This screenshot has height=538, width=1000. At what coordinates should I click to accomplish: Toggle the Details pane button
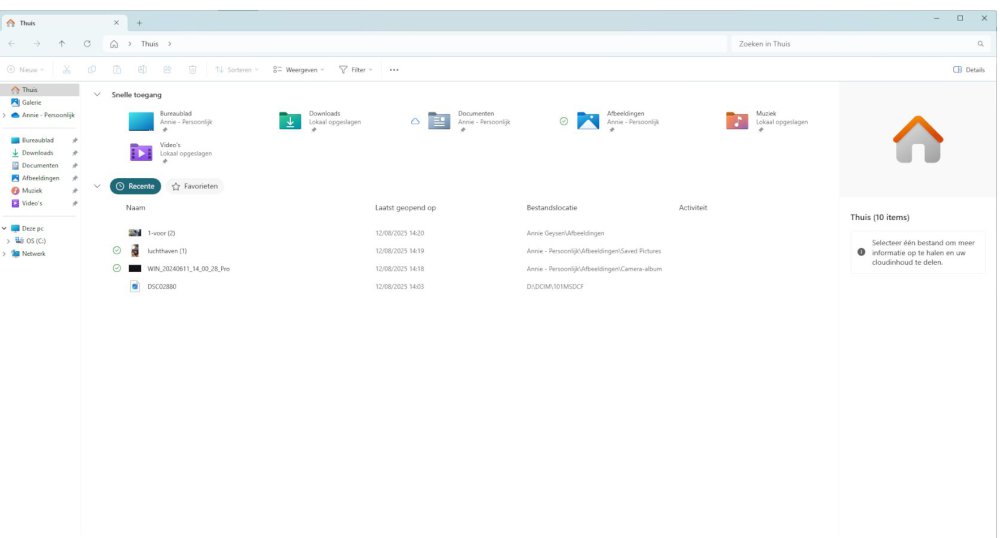point(969,70)
